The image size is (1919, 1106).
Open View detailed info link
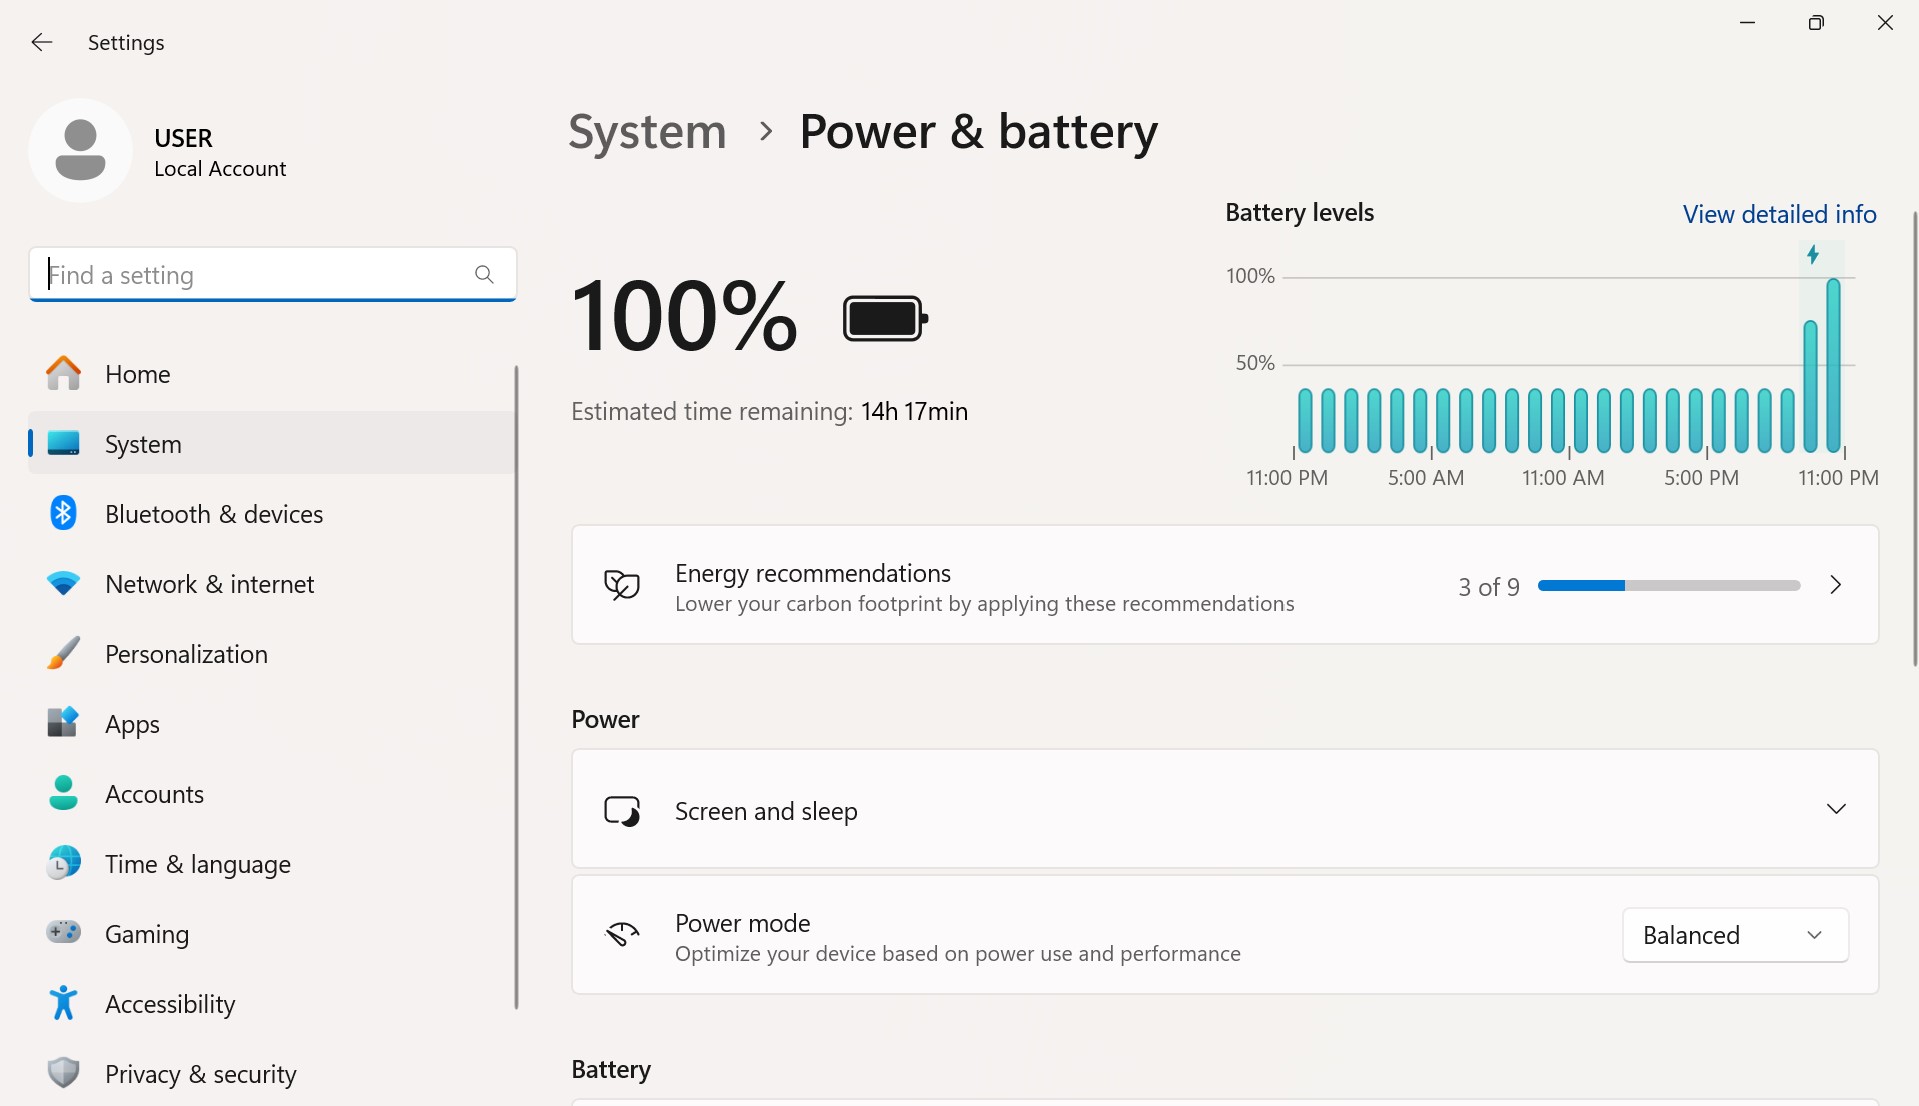click(x=1779, y=214)
